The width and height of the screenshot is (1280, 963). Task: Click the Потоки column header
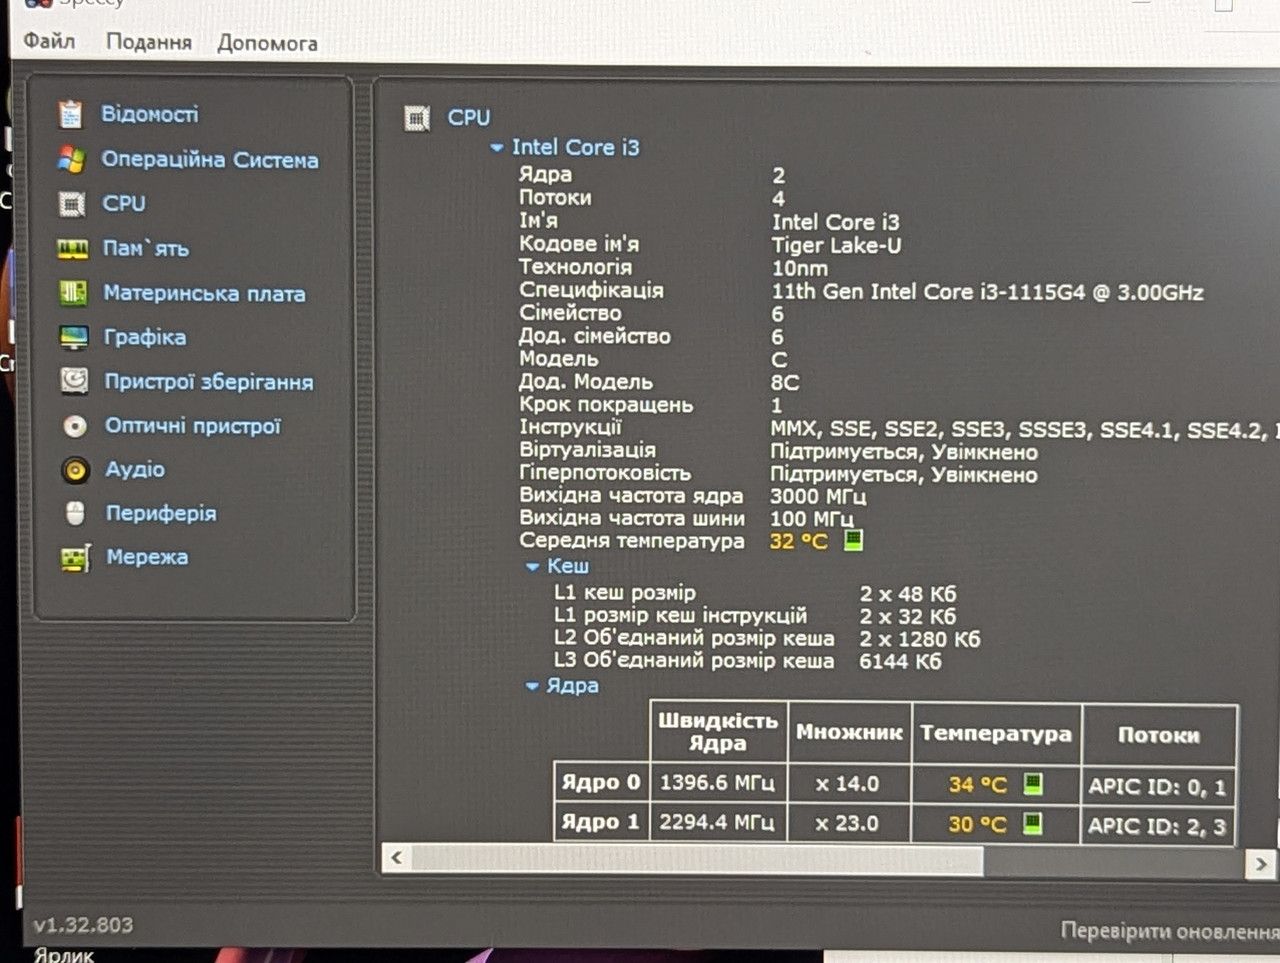click(x=1159, y=735)
